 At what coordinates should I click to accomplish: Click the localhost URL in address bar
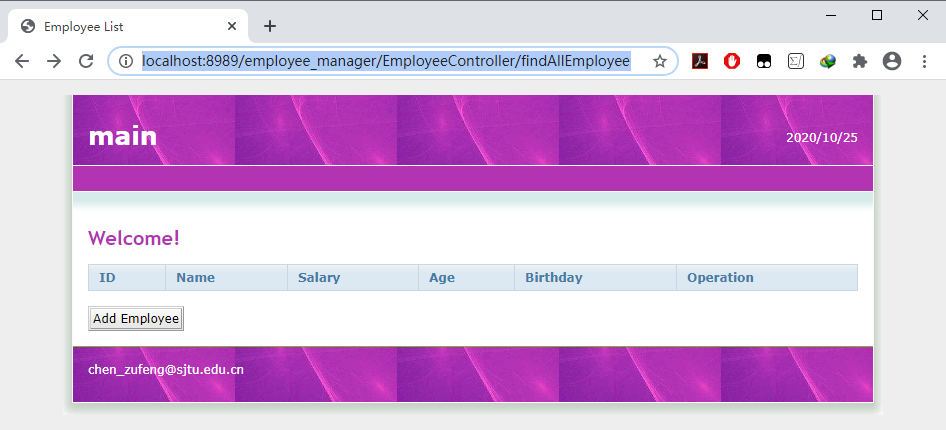point(386,61)
